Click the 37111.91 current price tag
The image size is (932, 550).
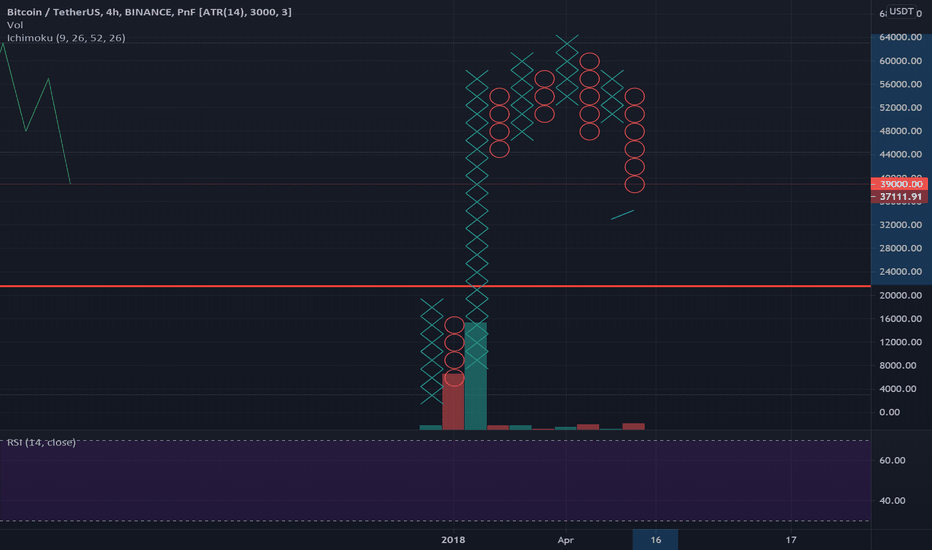pyautogui.click(x=899, y=197)
